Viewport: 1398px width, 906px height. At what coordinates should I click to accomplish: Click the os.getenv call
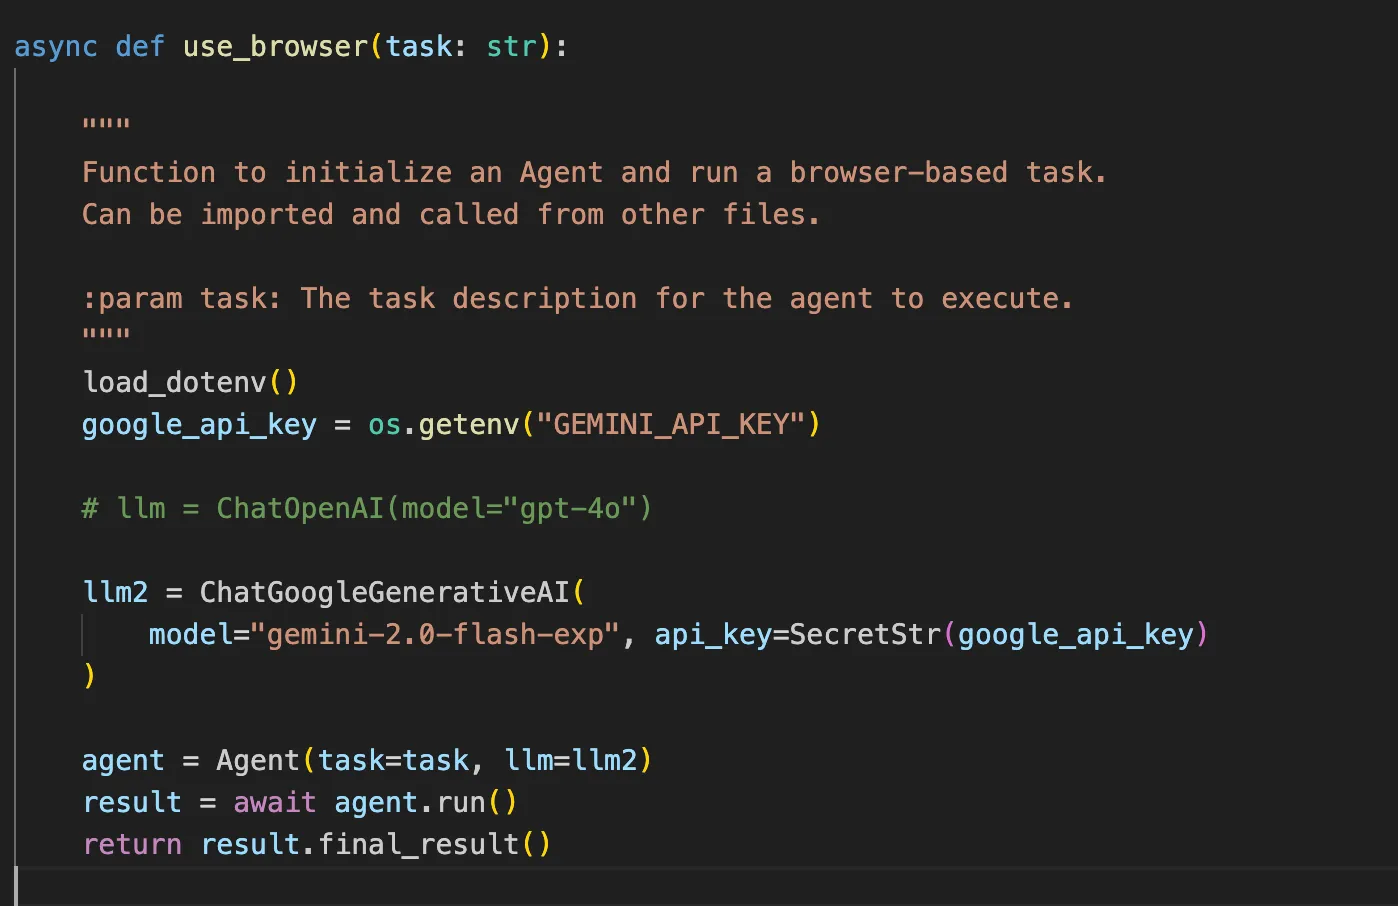[594, 424]
